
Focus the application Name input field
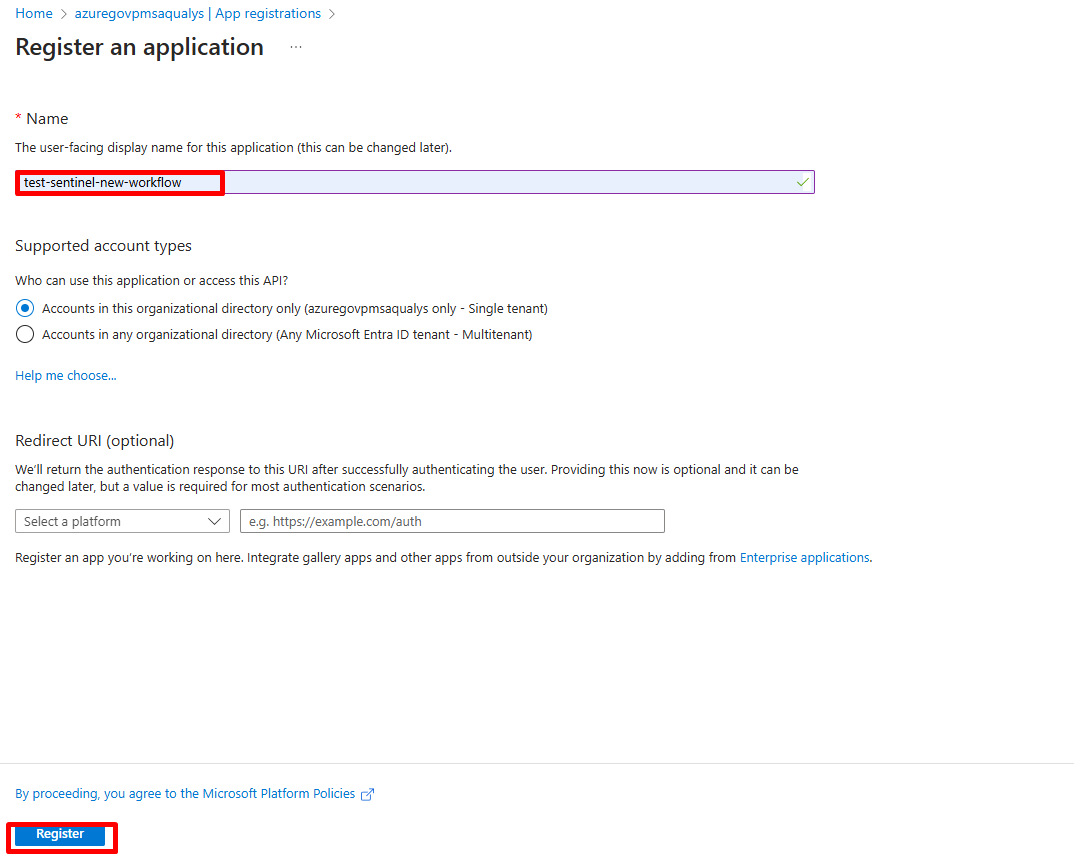[x=414, y=182]
